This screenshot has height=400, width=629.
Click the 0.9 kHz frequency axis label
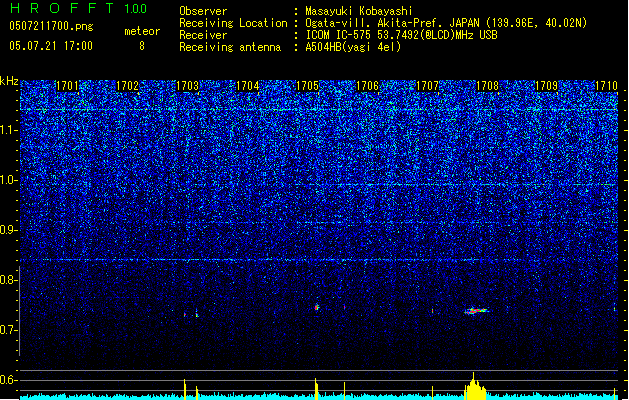pos(9,230)
